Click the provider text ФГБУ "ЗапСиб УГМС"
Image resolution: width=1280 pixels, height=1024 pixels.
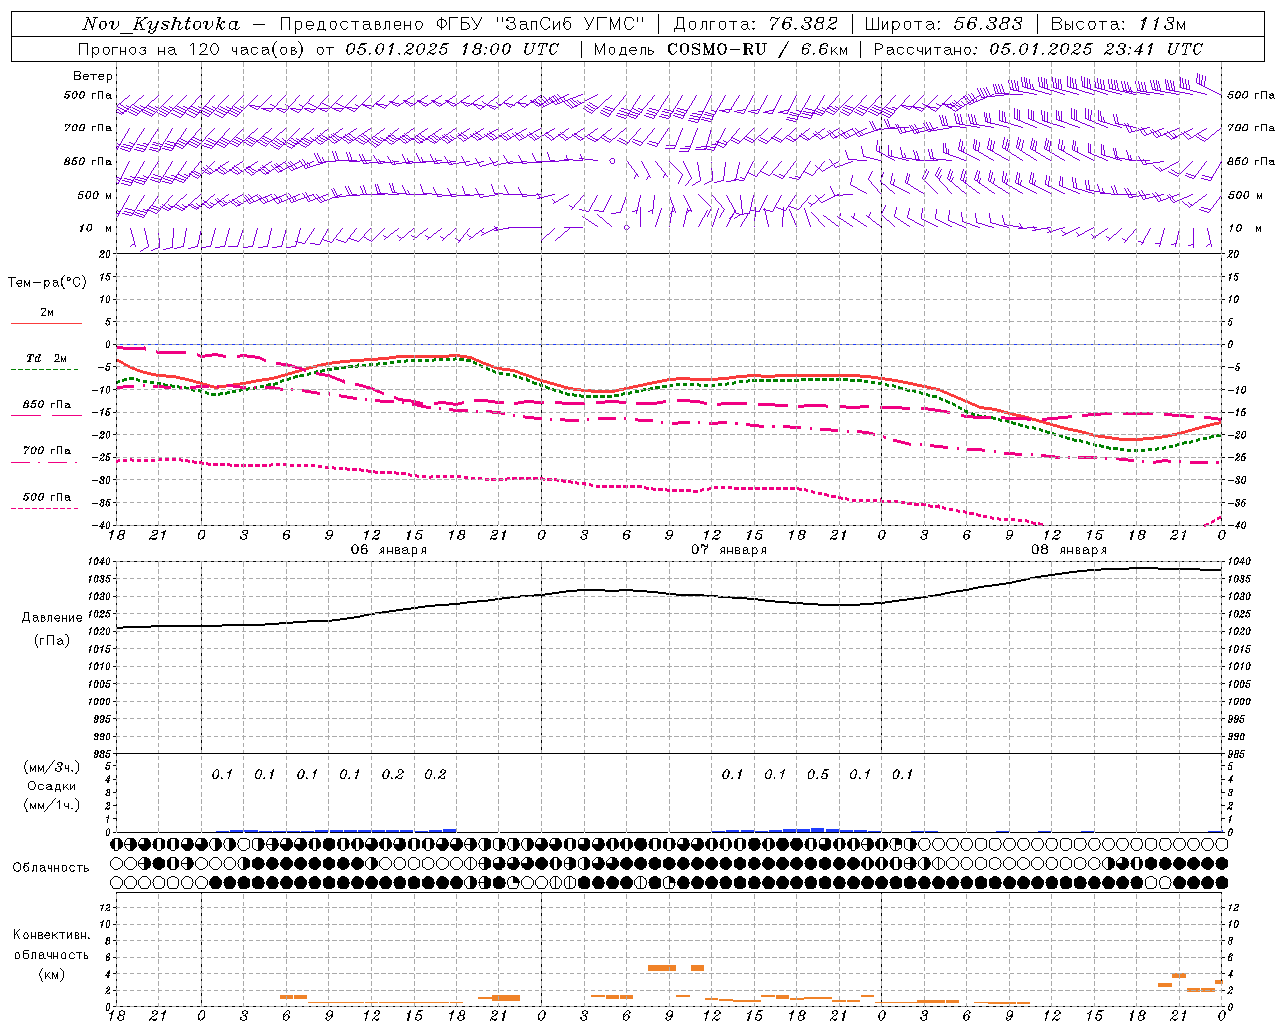541,24
